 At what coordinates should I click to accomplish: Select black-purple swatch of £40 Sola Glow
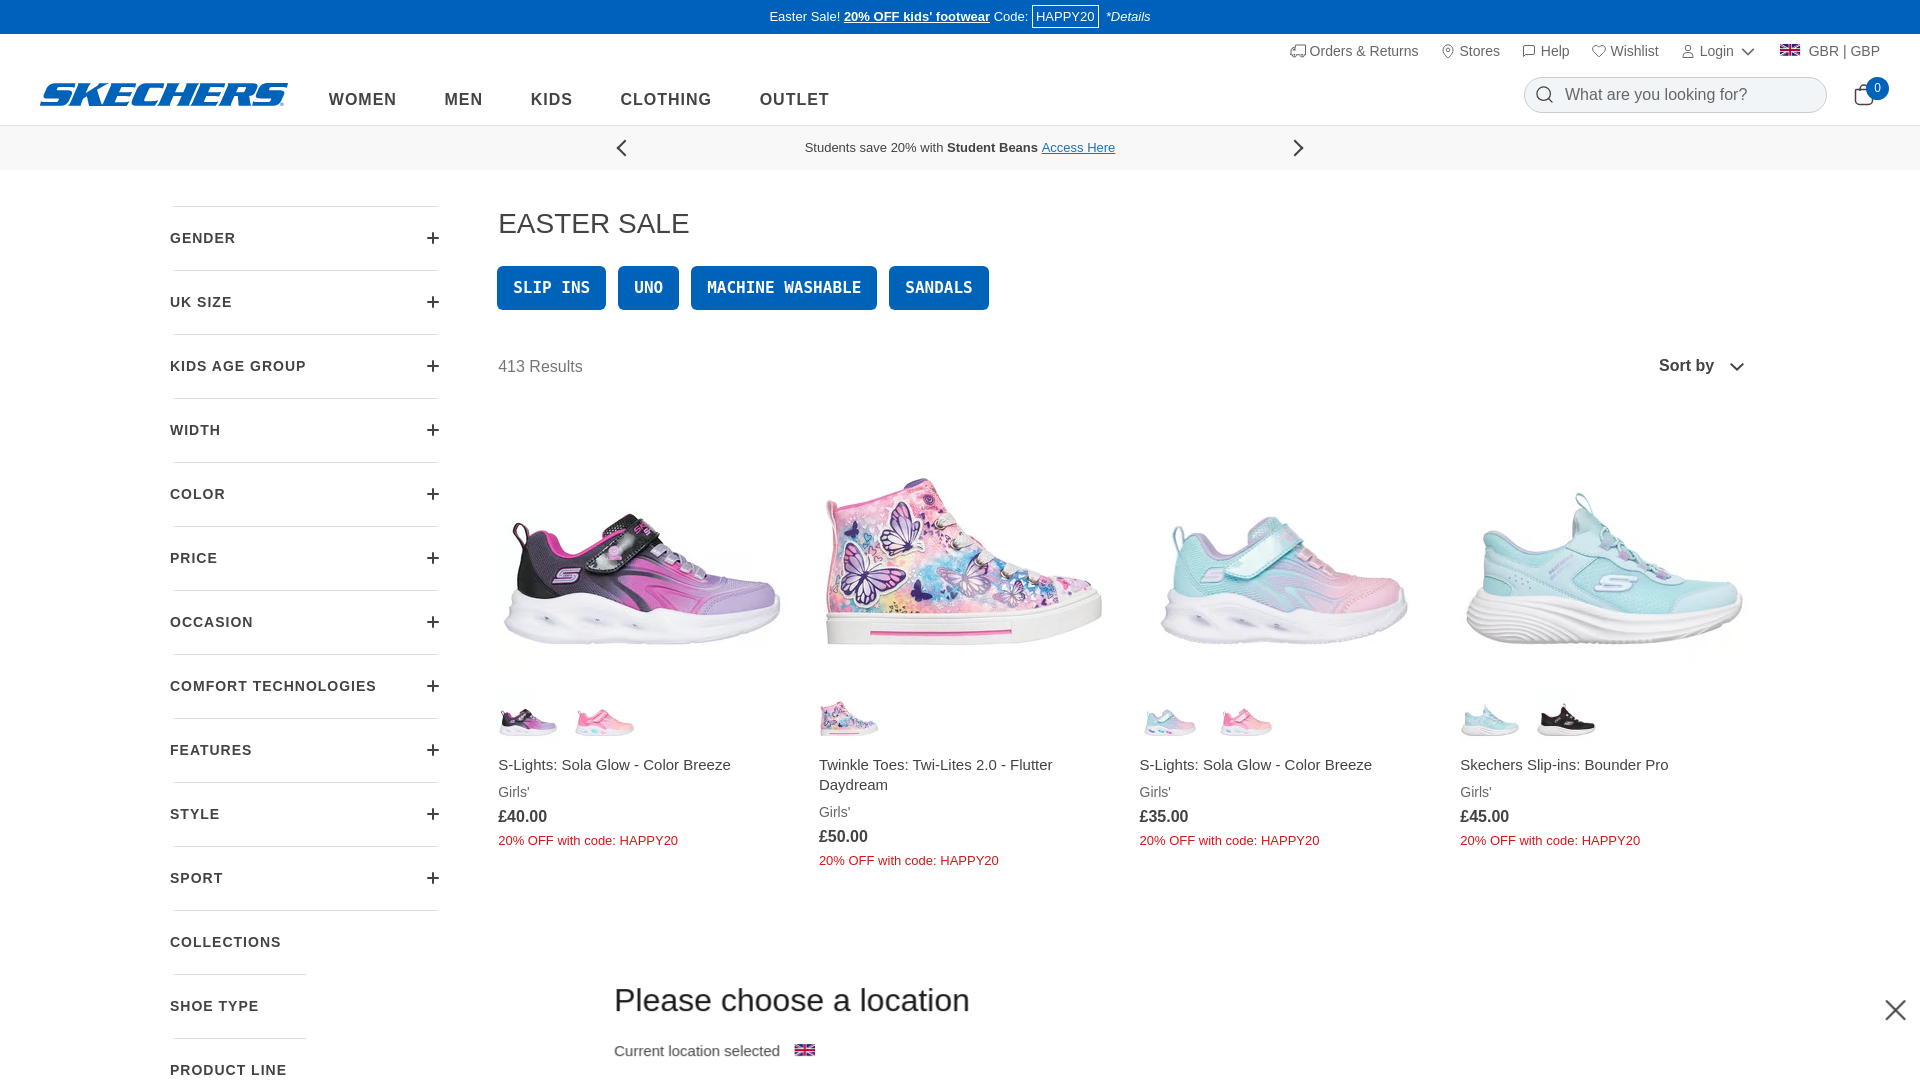pyautogui.click(x=528, y=721)
